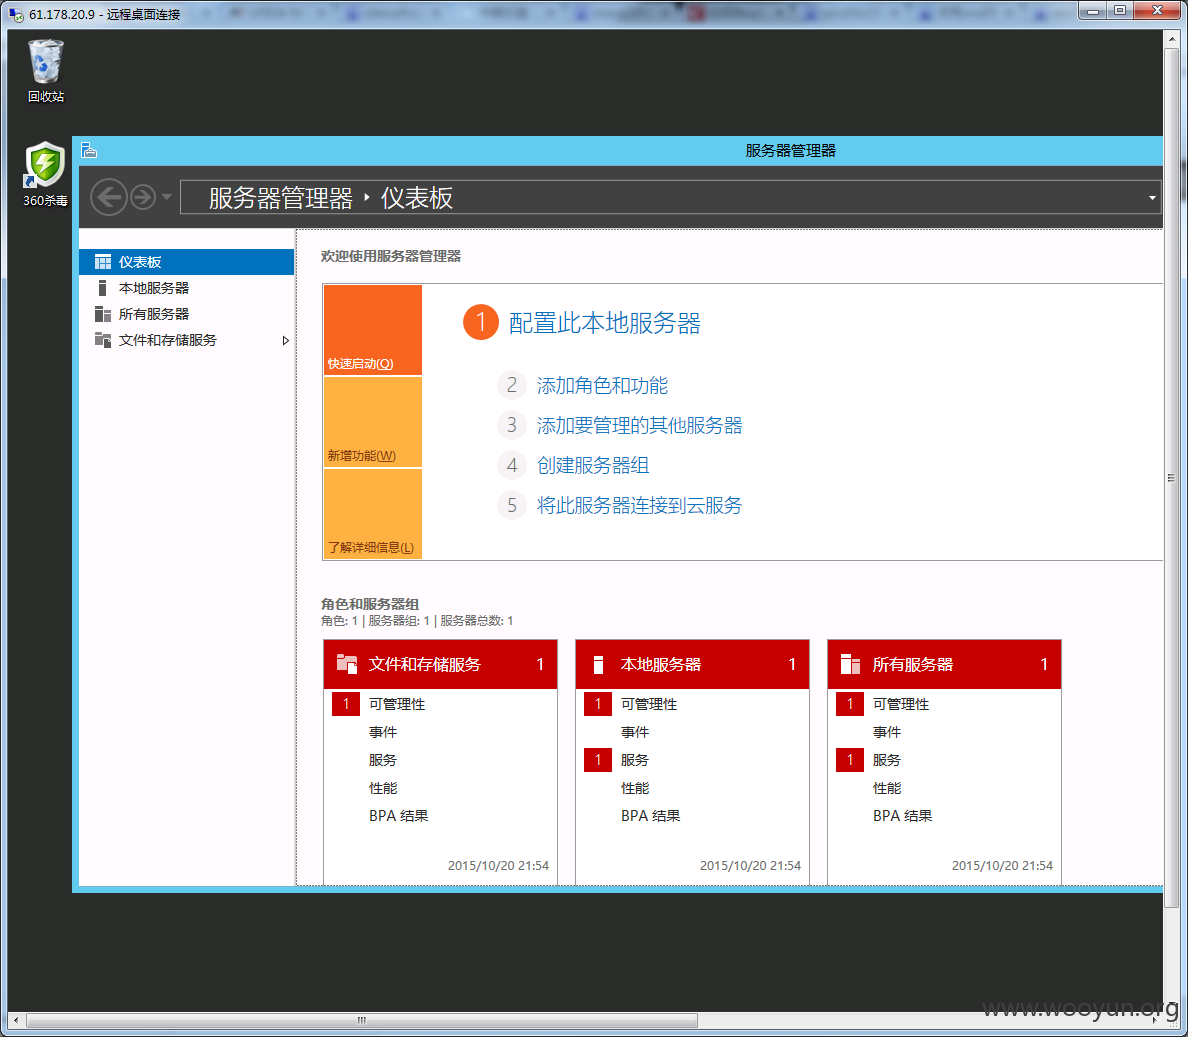Click the folder icon on 文件和存储服务 tile
Viewport: 1188px width, 1037px height.
click(346, 664)
